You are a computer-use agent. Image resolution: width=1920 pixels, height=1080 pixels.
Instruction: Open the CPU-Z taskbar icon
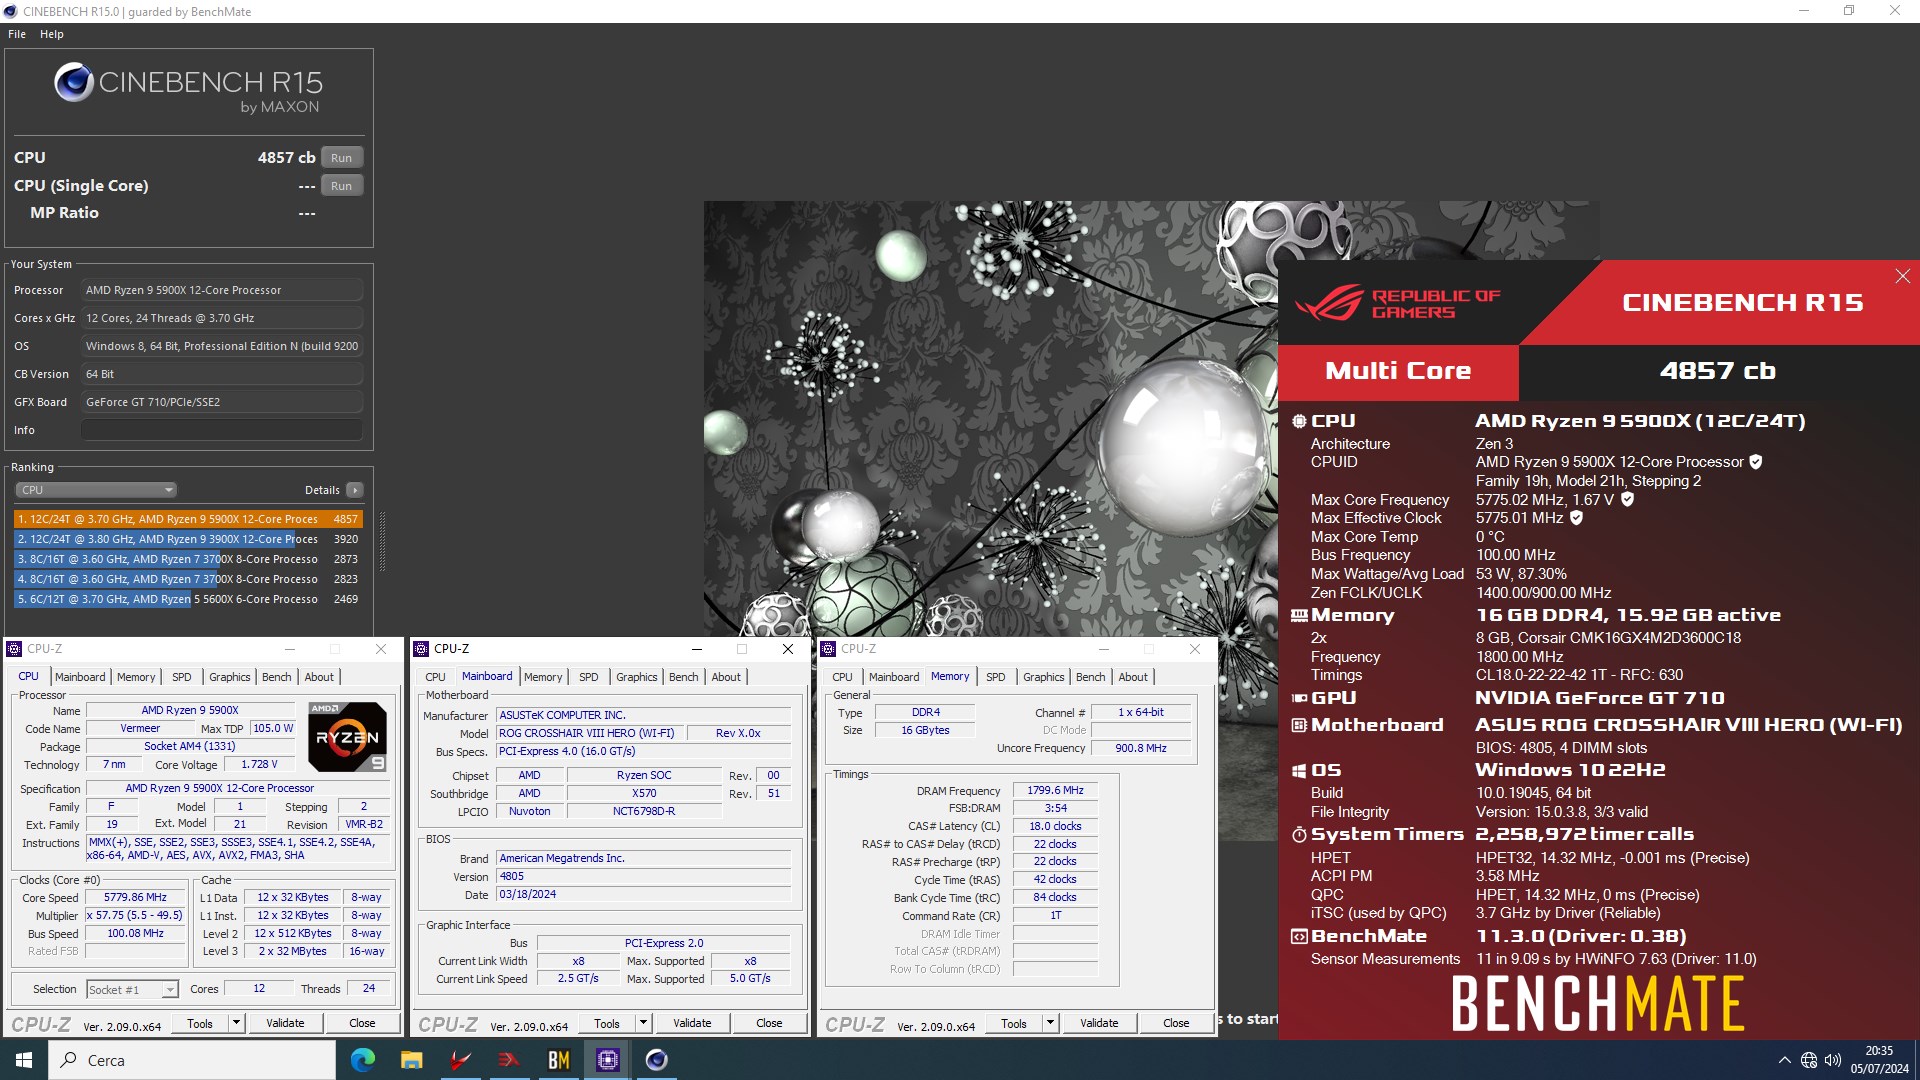[607, 1060]
